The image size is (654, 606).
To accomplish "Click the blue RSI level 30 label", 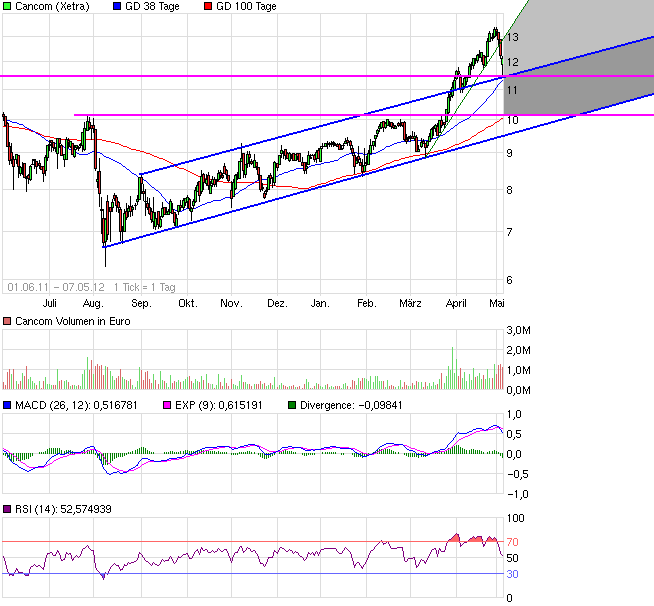I will 513,574.
